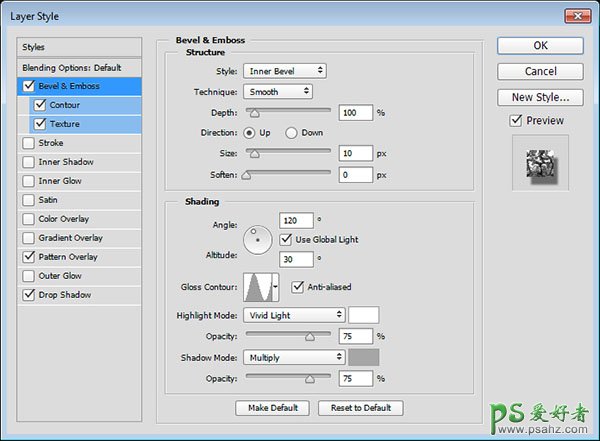Open the Gloss Contour picker arrow

(276, 288)
